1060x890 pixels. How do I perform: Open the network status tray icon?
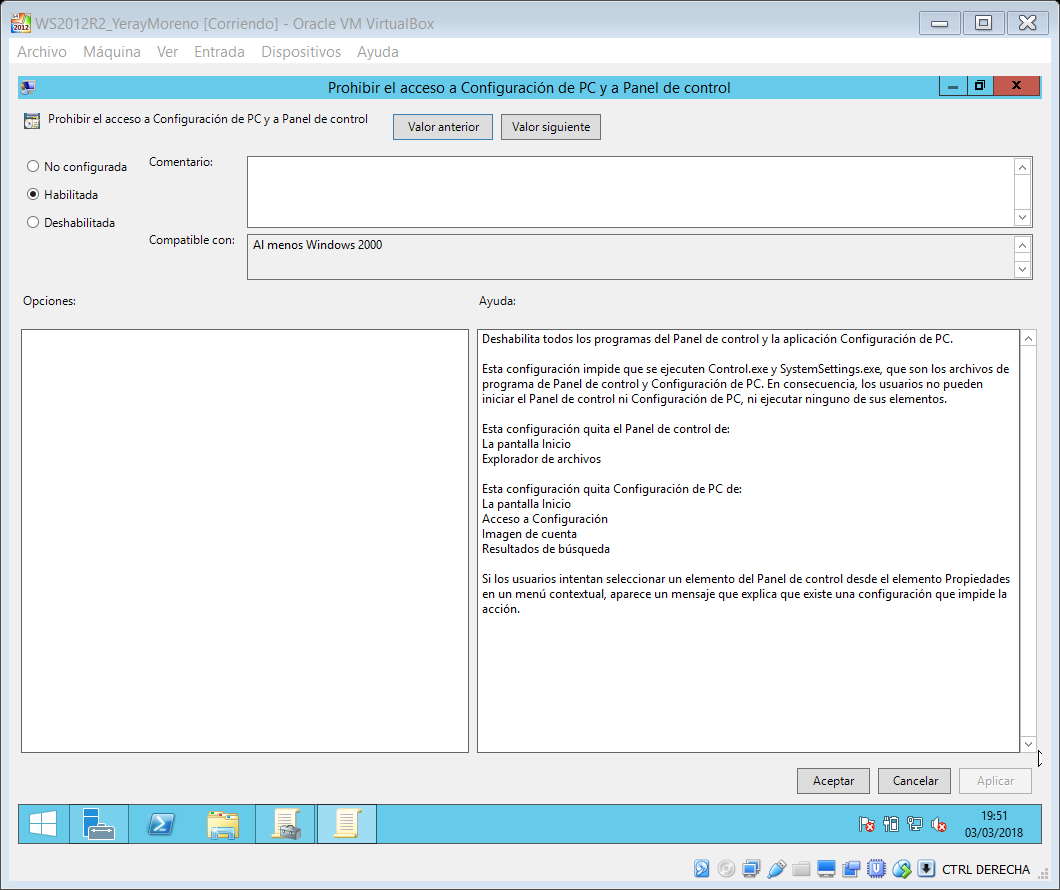(915, 824)
